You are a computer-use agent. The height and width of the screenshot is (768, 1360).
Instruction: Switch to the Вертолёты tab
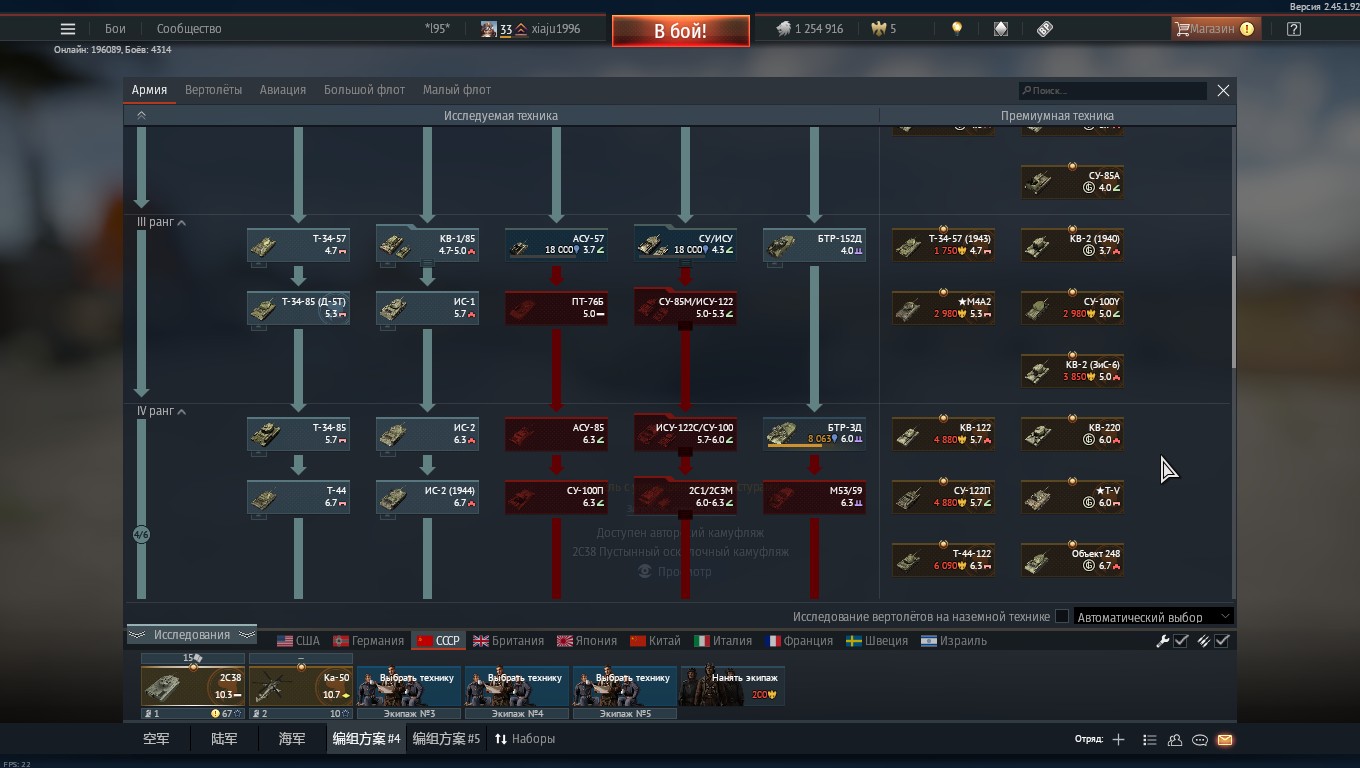(x=213, y=90)
